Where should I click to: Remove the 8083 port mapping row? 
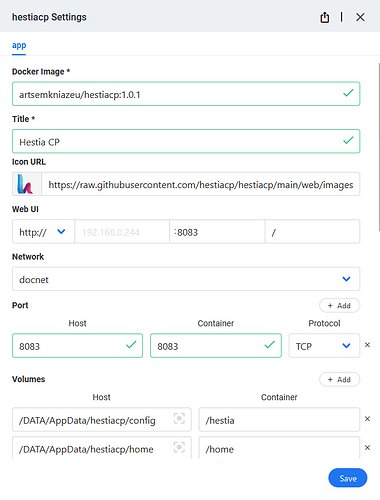[367, 345]
